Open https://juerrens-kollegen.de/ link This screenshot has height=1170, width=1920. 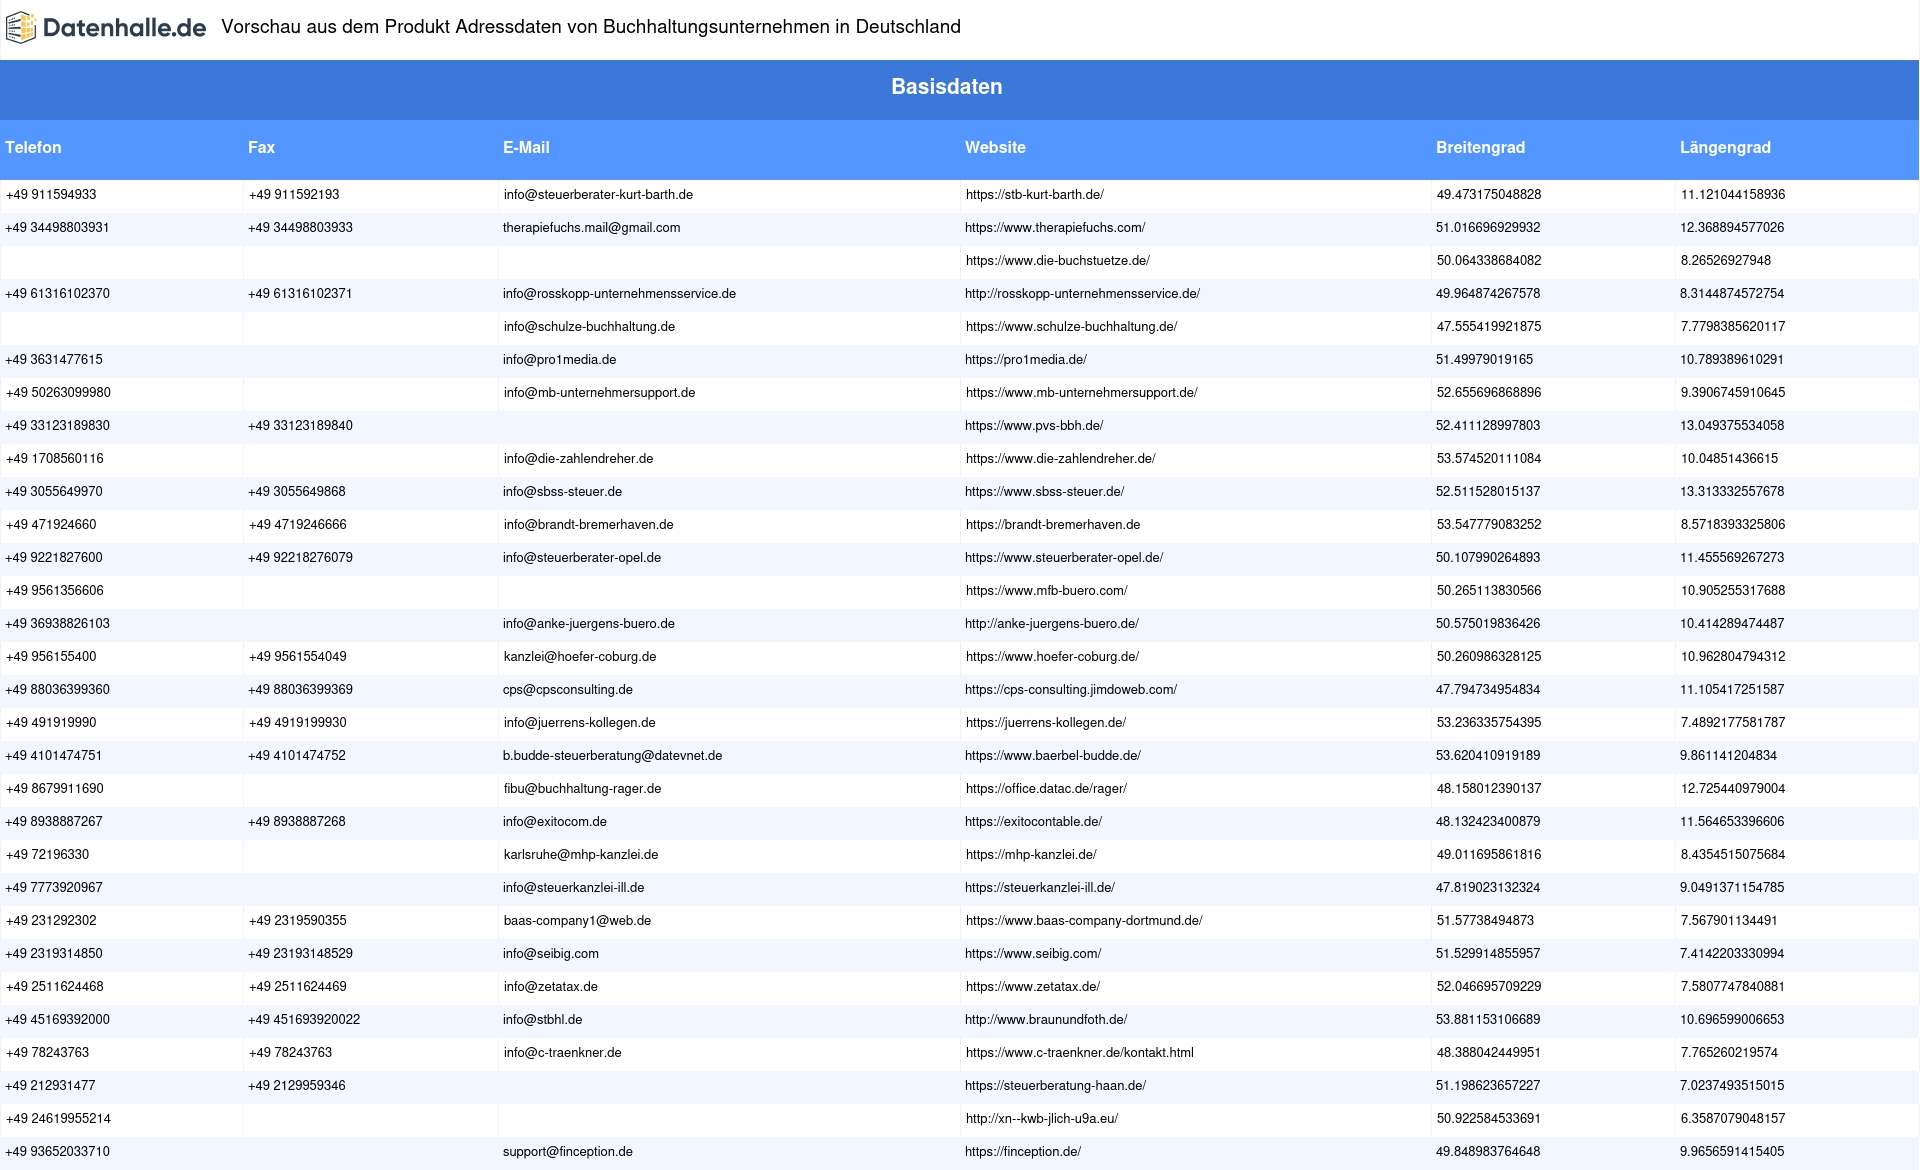(x=1045, y=723)
